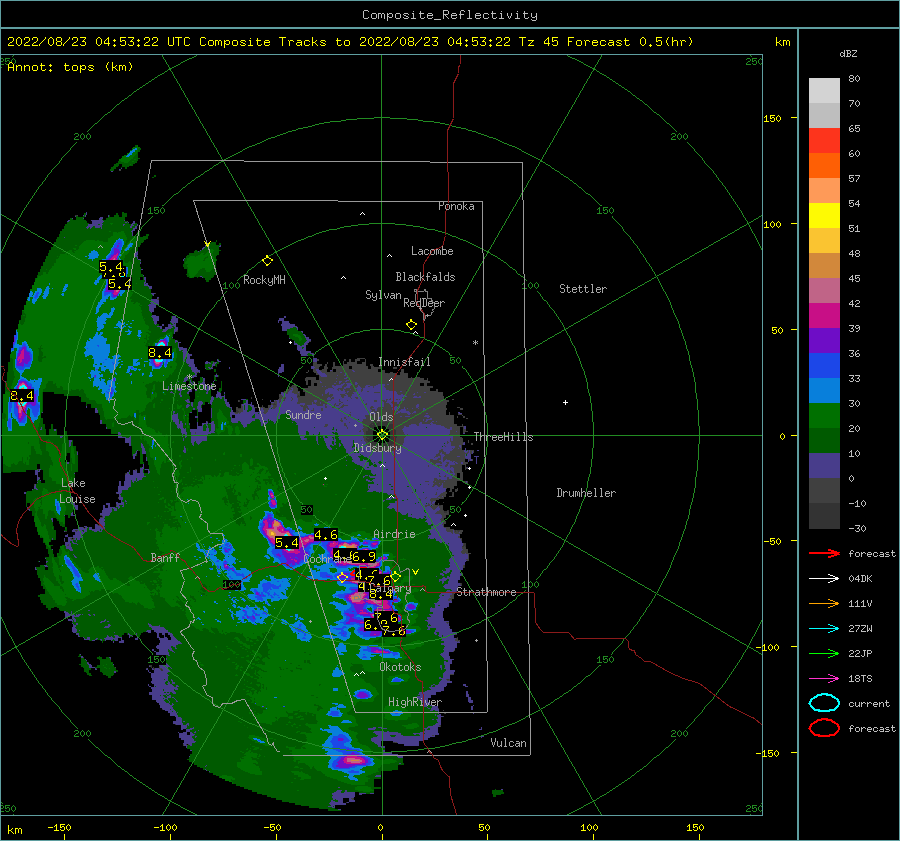900x841 pixels.
Task: Click the Olds town label
Action: click(x=381, y=417)
